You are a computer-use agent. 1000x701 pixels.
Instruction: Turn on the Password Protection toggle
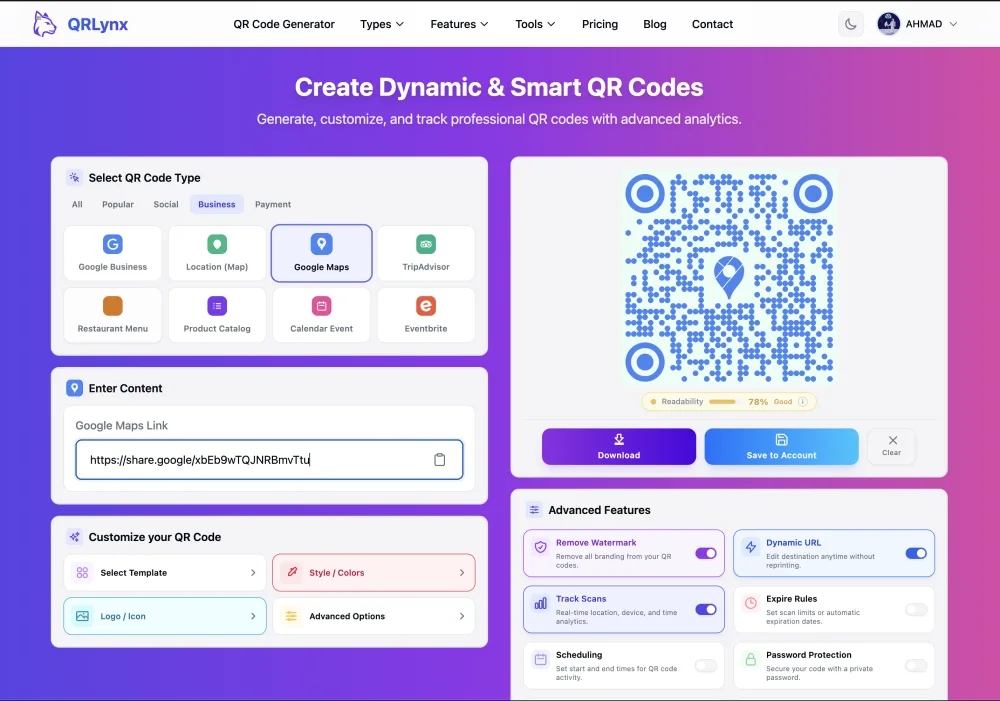916,665
